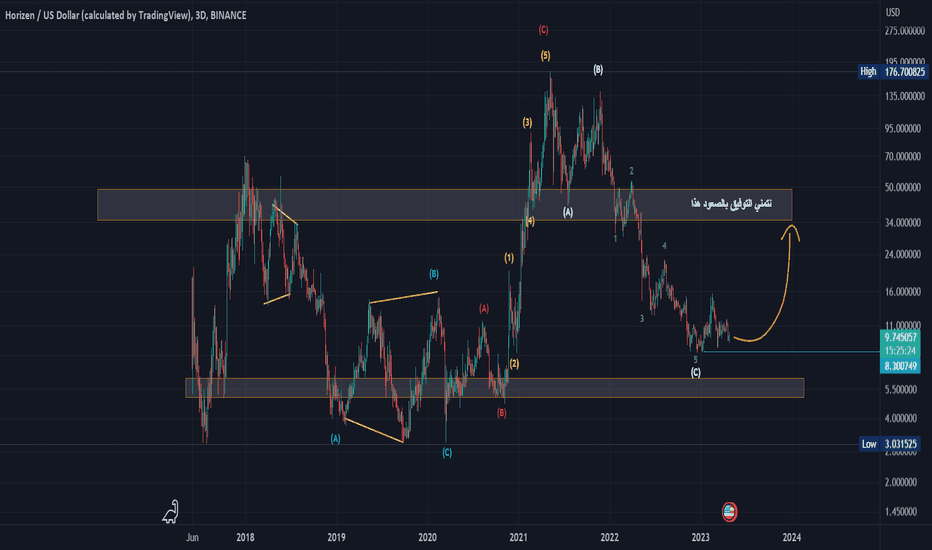Click the Jun label on time axis

[192, 538]
